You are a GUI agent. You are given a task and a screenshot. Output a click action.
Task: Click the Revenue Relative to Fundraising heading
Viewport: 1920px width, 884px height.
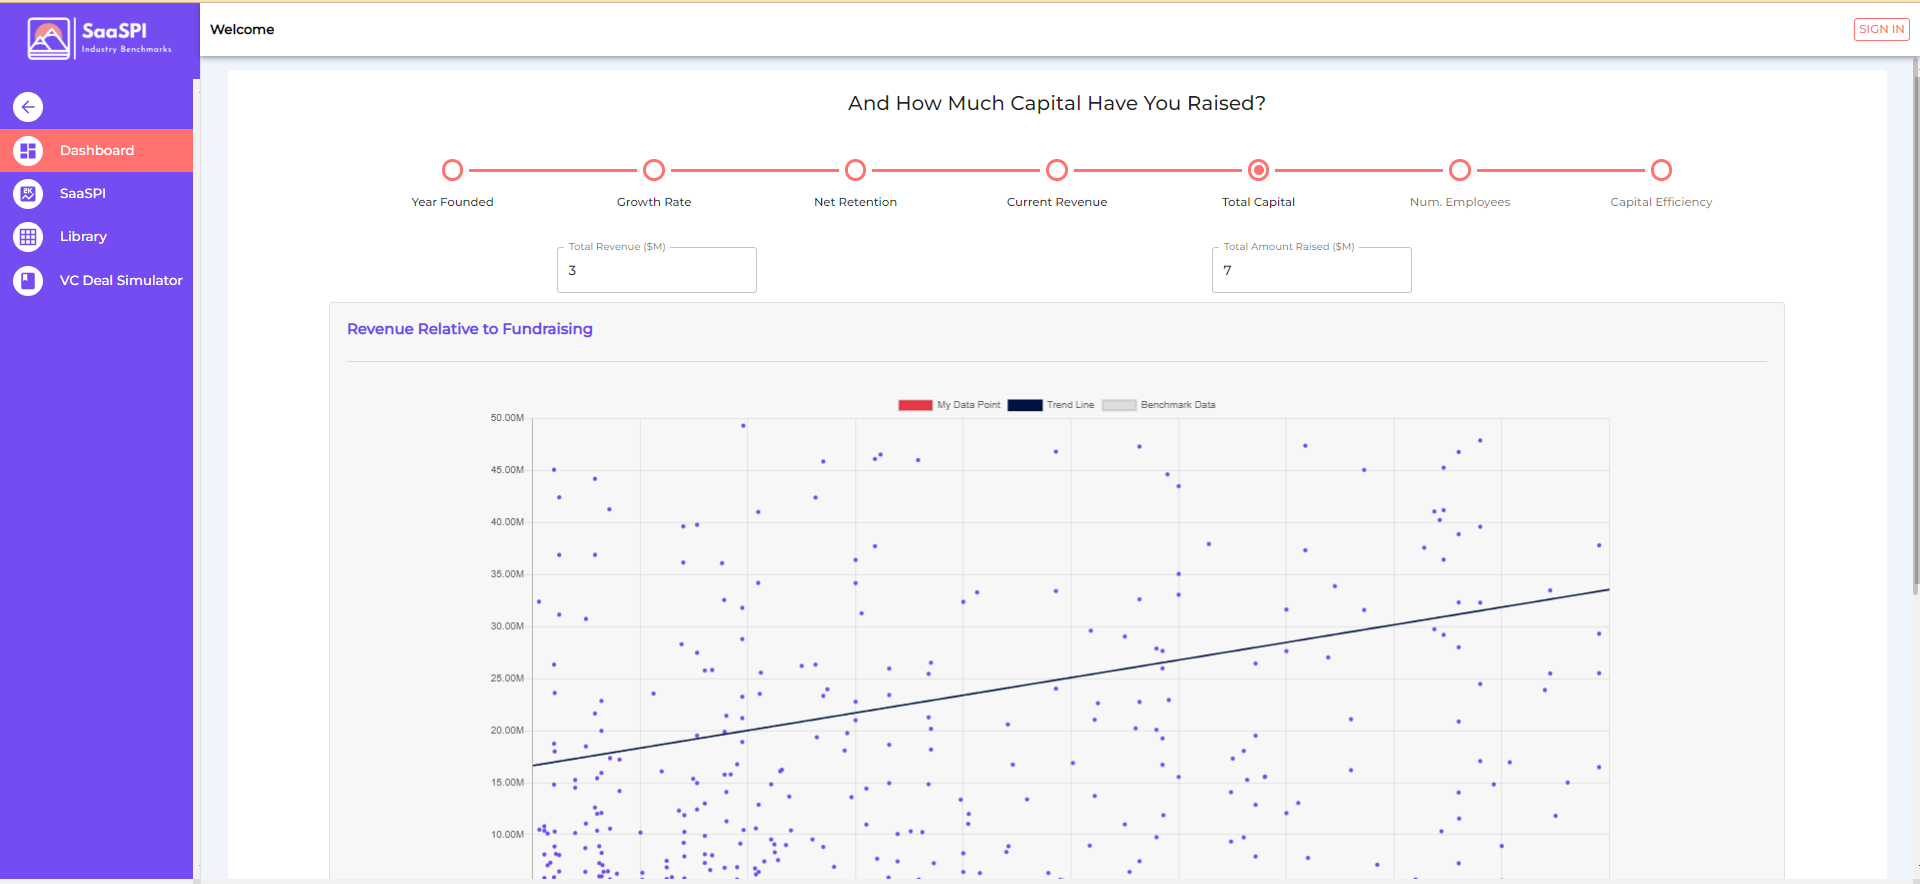pyautogui.click(x=470, y=329)
